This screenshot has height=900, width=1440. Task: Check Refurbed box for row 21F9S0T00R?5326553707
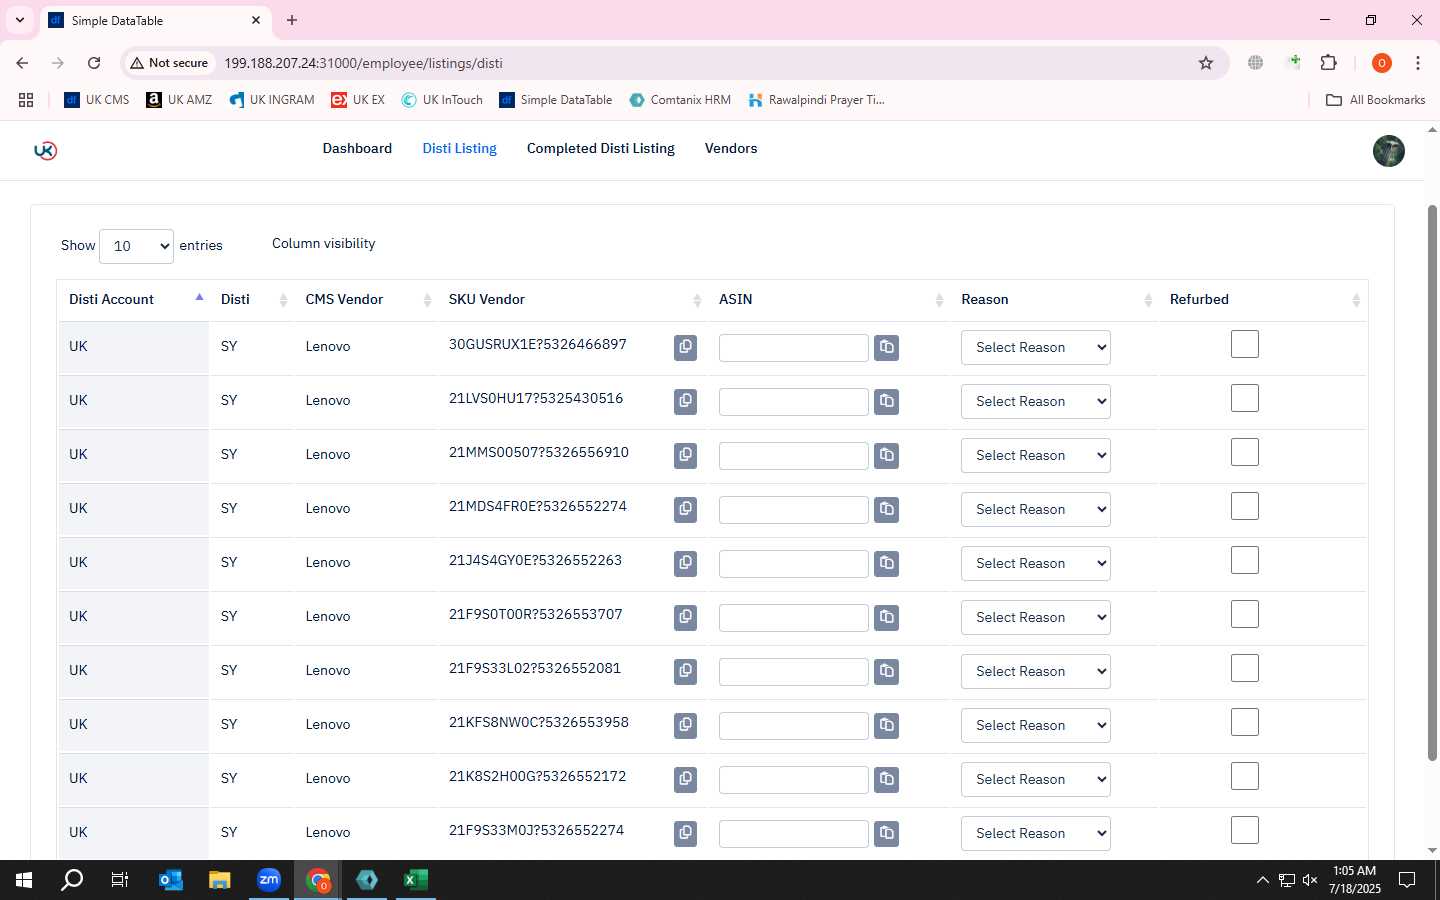(1244, 614)
